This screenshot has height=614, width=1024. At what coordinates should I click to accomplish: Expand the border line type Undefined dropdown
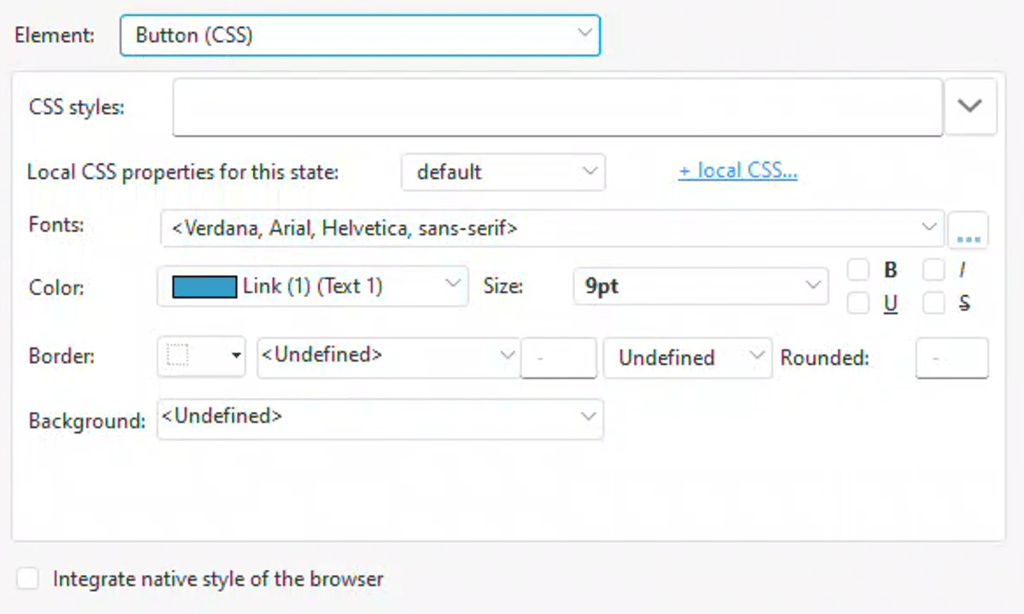click(687, 358)
